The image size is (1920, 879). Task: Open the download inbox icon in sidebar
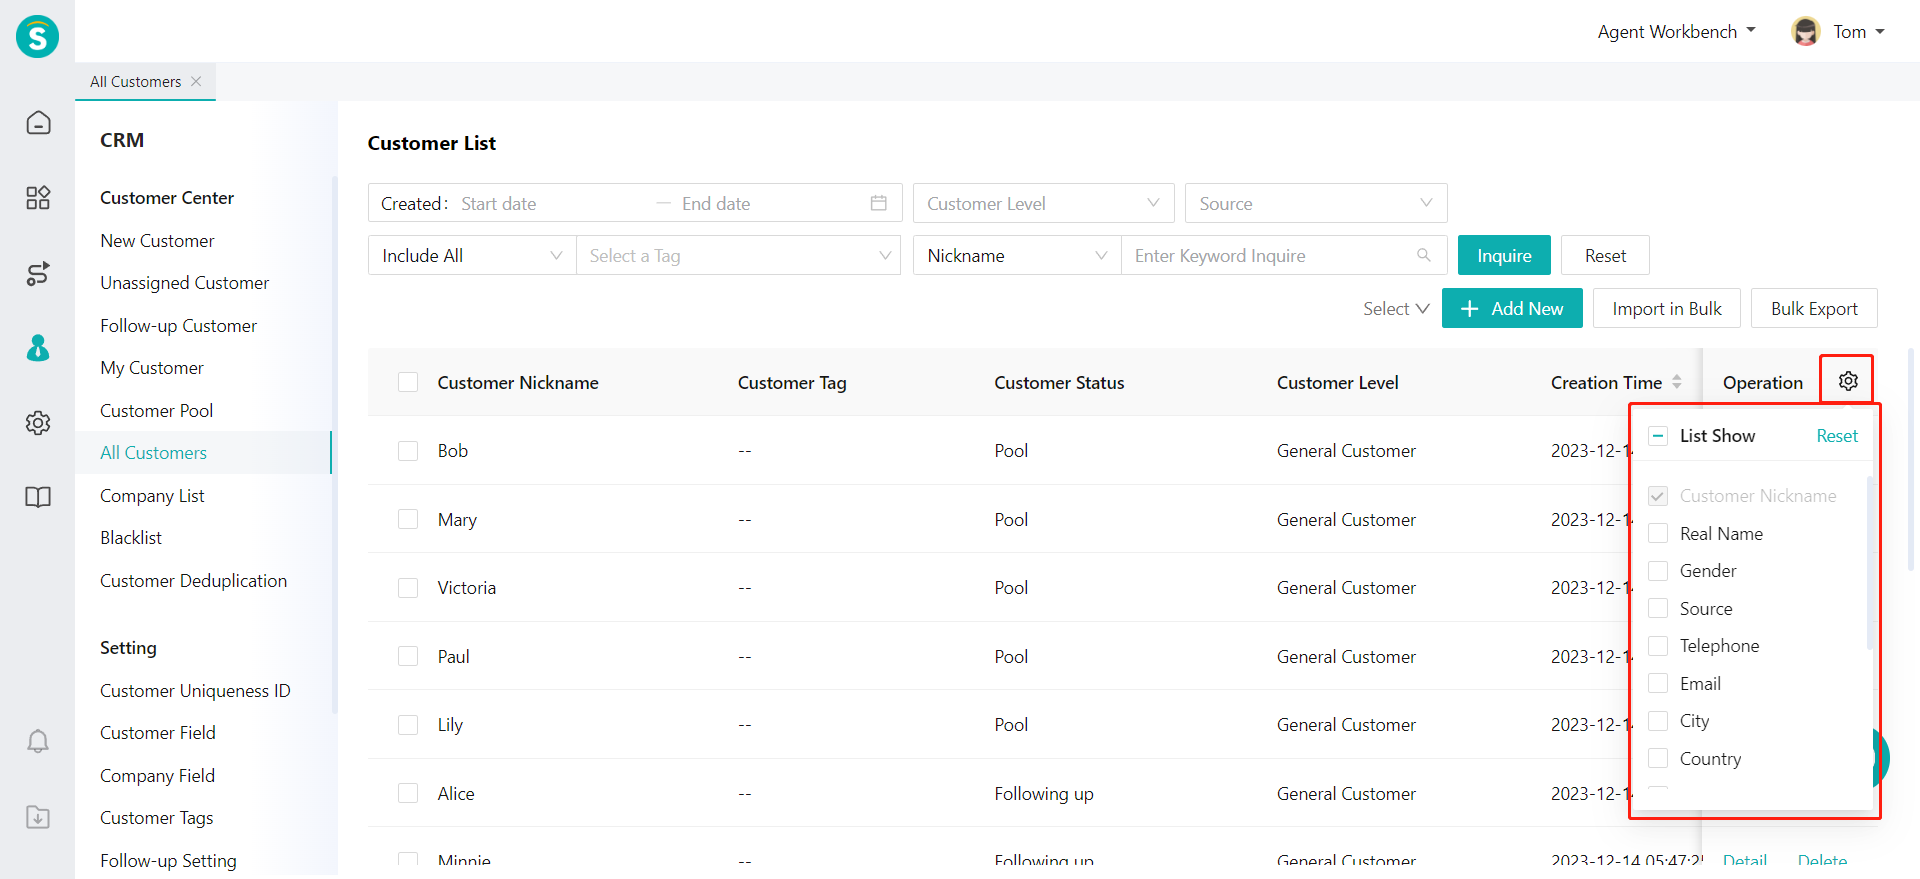pos(38,817)
